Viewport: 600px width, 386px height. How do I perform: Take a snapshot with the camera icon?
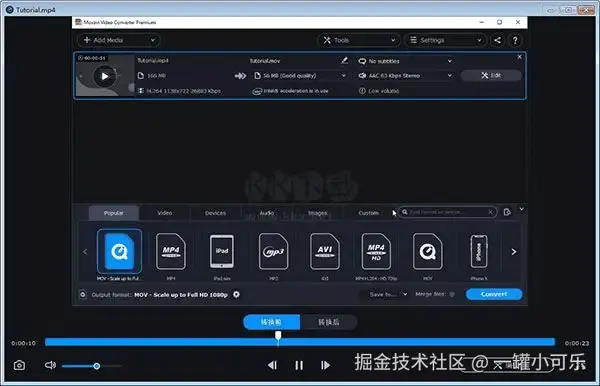20,365
